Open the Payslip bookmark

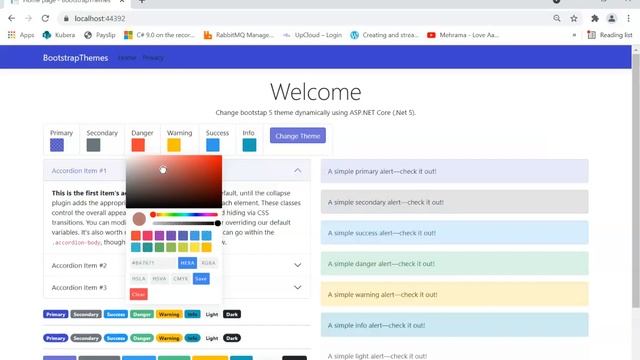(x=100, y=35)
